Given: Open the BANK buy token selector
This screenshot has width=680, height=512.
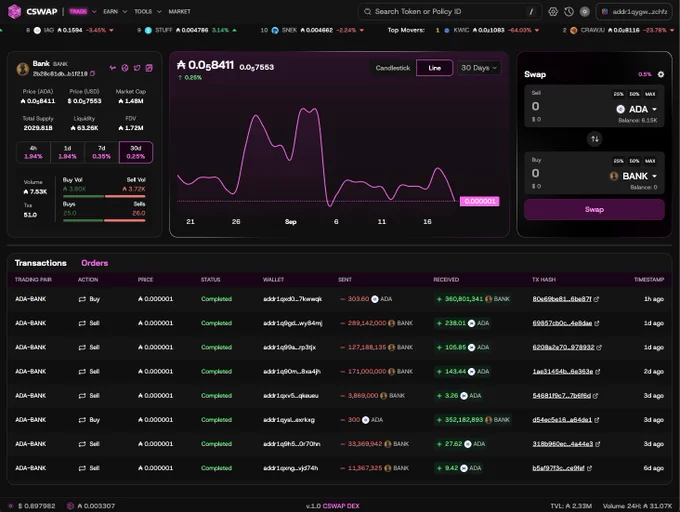Looking at the screenshot, I should click(633, 176).
